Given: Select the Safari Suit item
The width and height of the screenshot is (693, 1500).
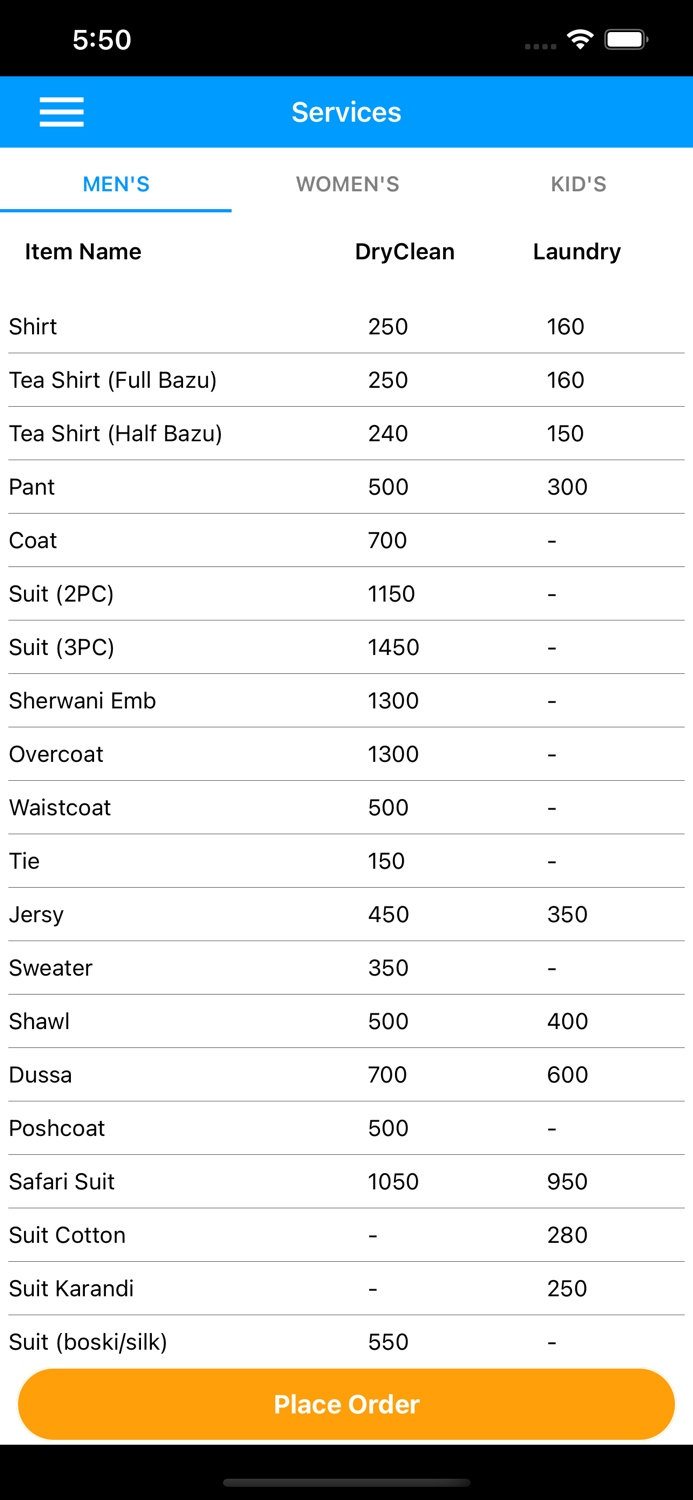Looking at the screenshot, I should (x=62, y=1181).
